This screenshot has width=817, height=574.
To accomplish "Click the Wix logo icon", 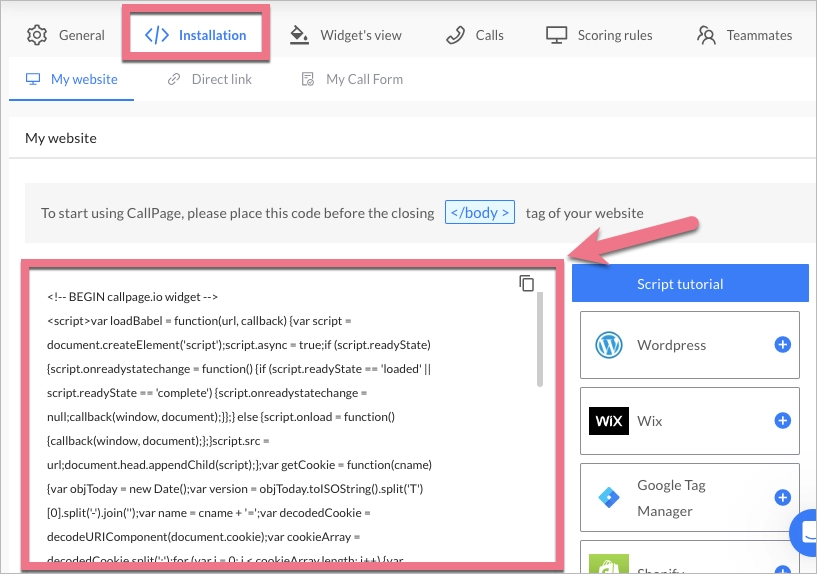I will pyautogui.click(x=609, y=421).
